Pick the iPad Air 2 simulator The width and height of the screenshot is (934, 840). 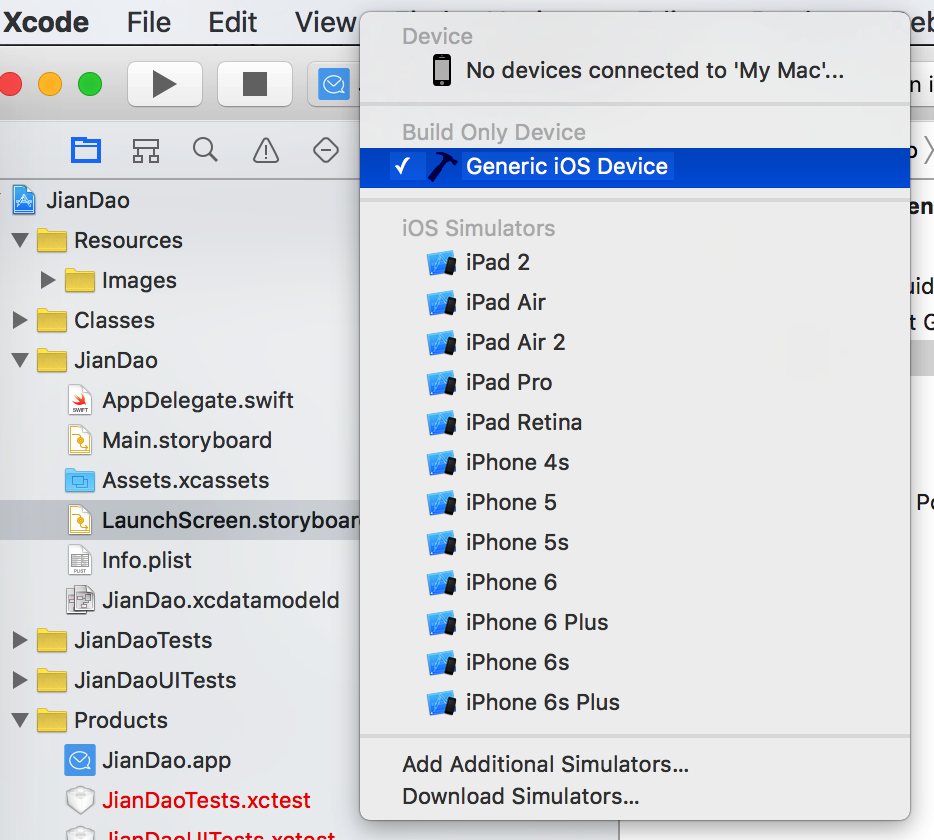click(x=515, y=342)
